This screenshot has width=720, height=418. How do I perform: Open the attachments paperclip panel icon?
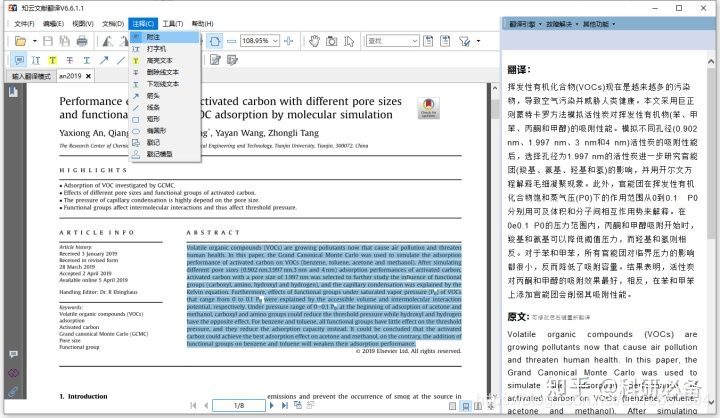pyautogui.click(x=13, y=392)
